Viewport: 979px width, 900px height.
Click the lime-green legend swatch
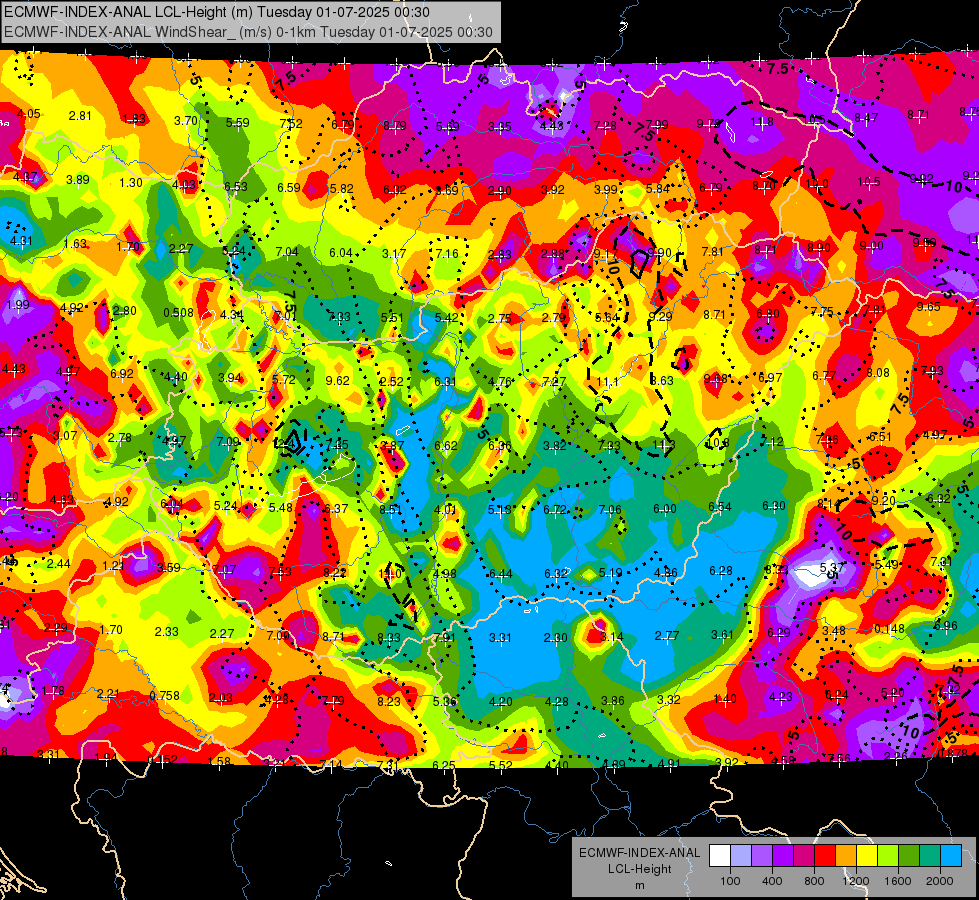point(888,856)
